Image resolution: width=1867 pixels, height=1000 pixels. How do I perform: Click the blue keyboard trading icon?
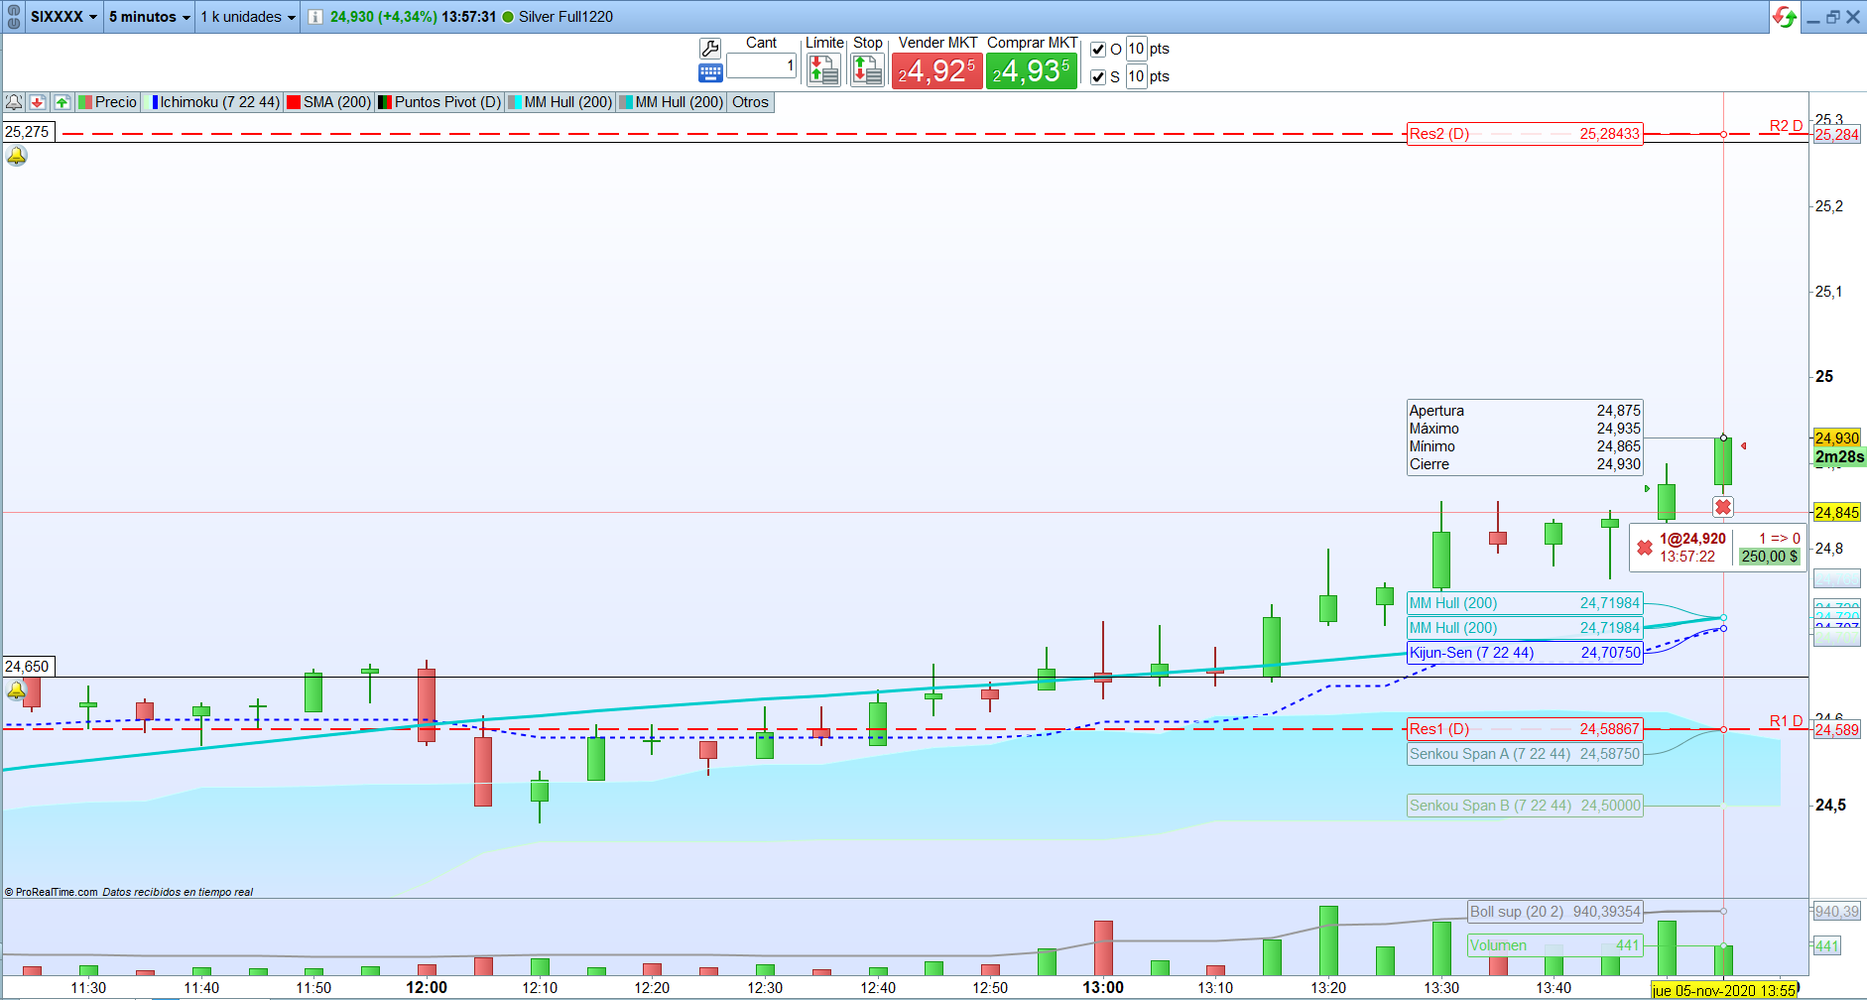click(x=710, y=73)
